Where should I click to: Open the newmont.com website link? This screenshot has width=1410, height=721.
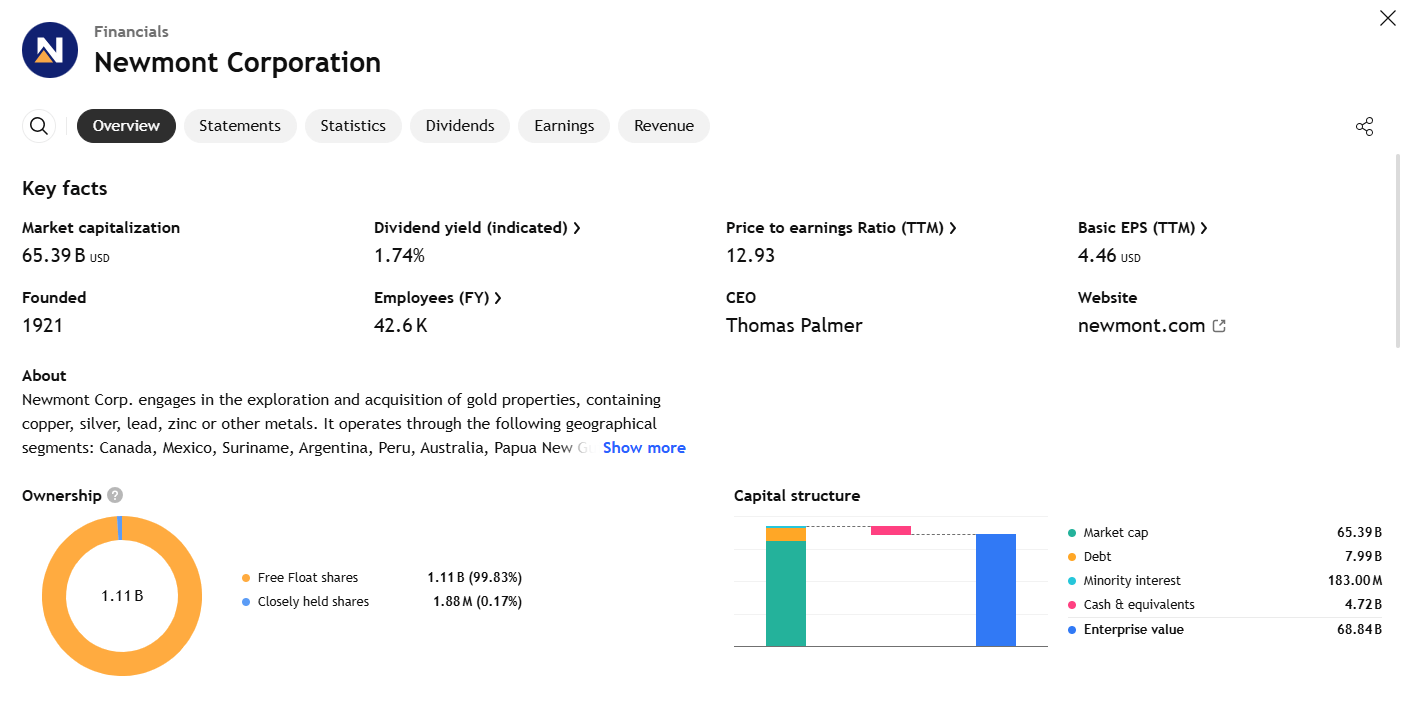1141,325
